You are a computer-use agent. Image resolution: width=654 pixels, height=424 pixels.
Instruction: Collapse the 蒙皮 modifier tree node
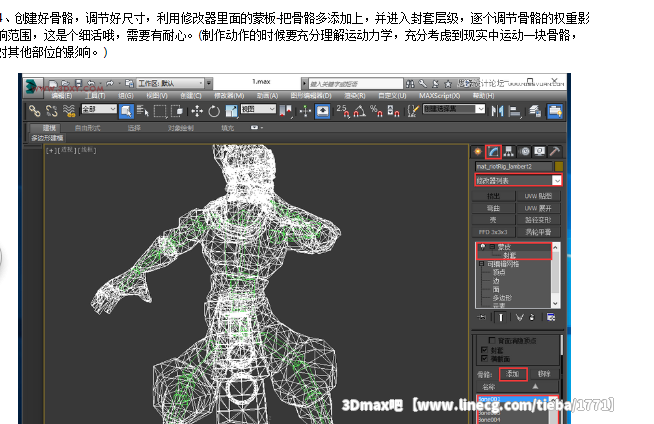pos(492,247)
